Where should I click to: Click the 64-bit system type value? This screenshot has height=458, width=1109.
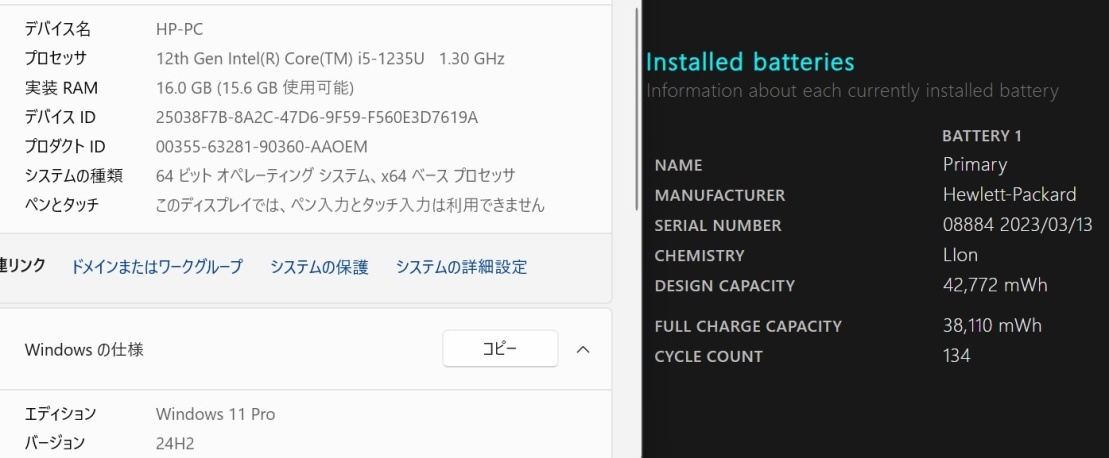pyautogui.click(x=335, y=176)
